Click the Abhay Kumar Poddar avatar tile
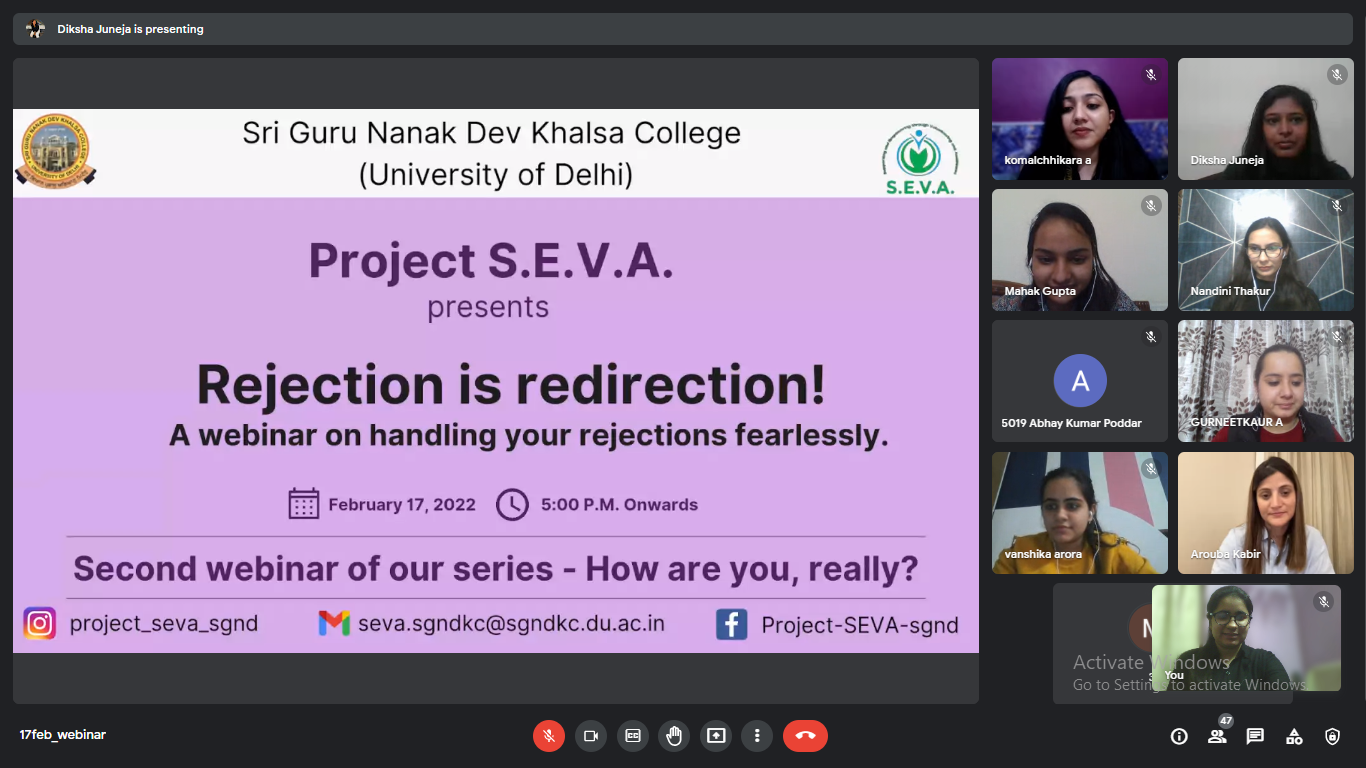The height and width of the screenshot is (768, 1366). tap(1079, 381)
